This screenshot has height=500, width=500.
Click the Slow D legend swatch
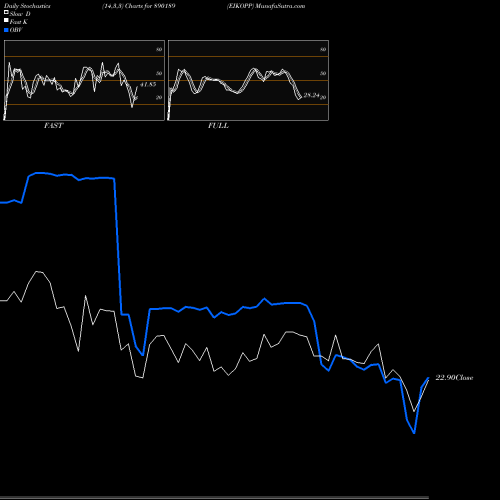tap(6, 13)
